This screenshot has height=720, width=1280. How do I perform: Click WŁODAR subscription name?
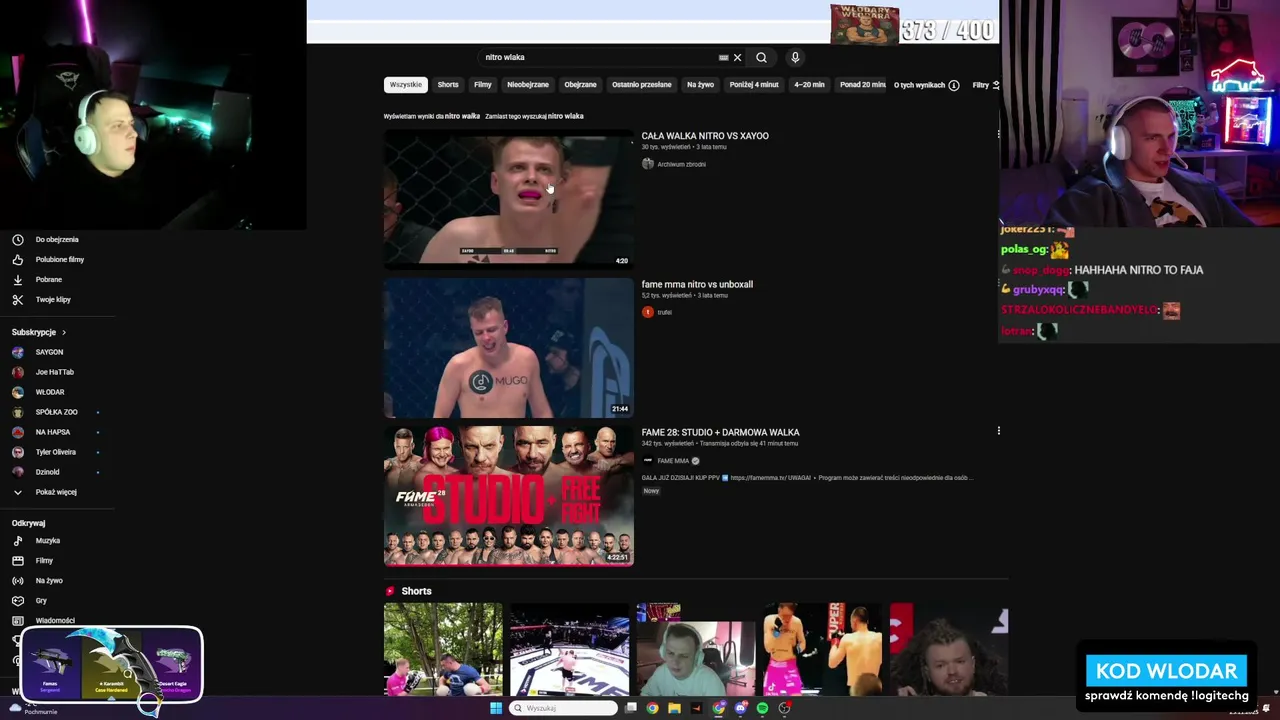[x=50, y=392]
